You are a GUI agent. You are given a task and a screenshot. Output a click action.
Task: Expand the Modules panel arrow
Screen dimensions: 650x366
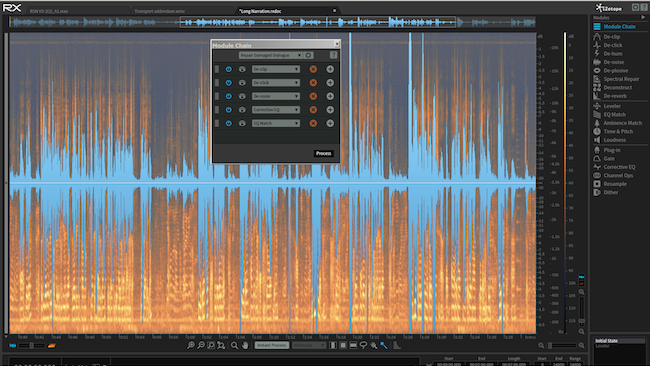643,17
